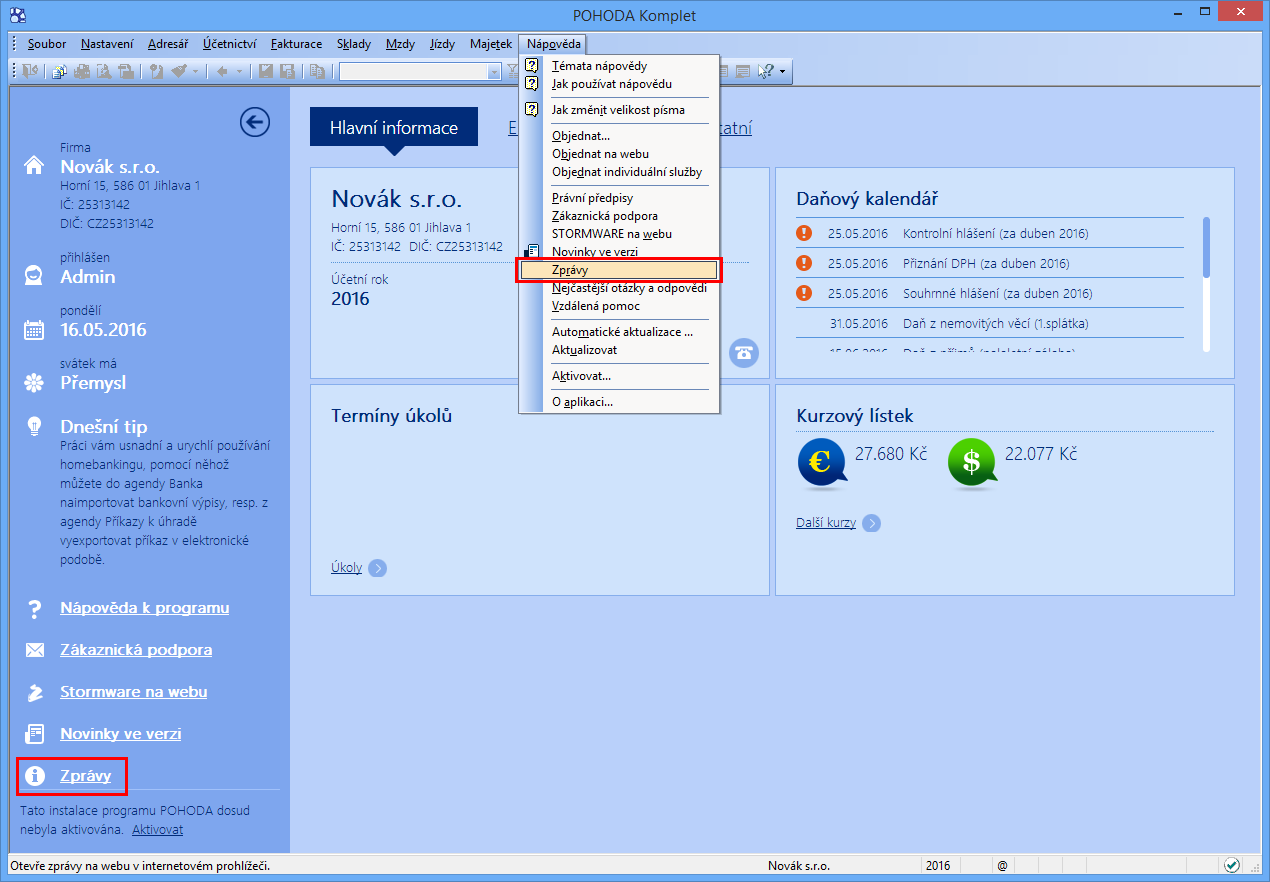This screenshot has width=1270, height=882.
Task: Open the Soubor menu
Action: coord(47,44)
